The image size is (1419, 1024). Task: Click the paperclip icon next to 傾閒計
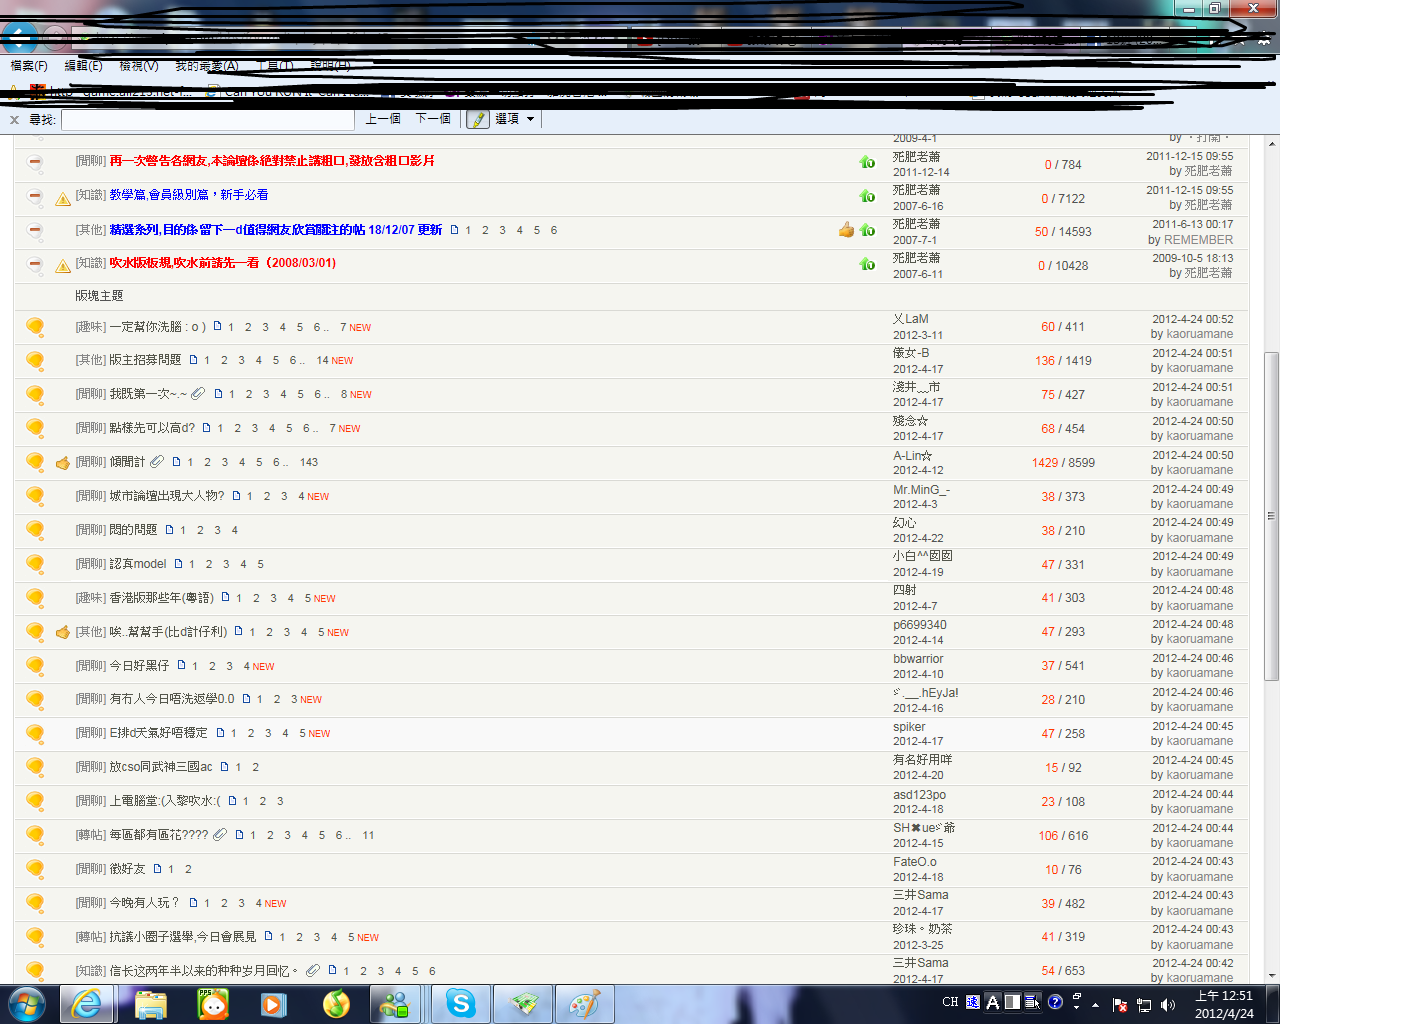pos(157,462)
